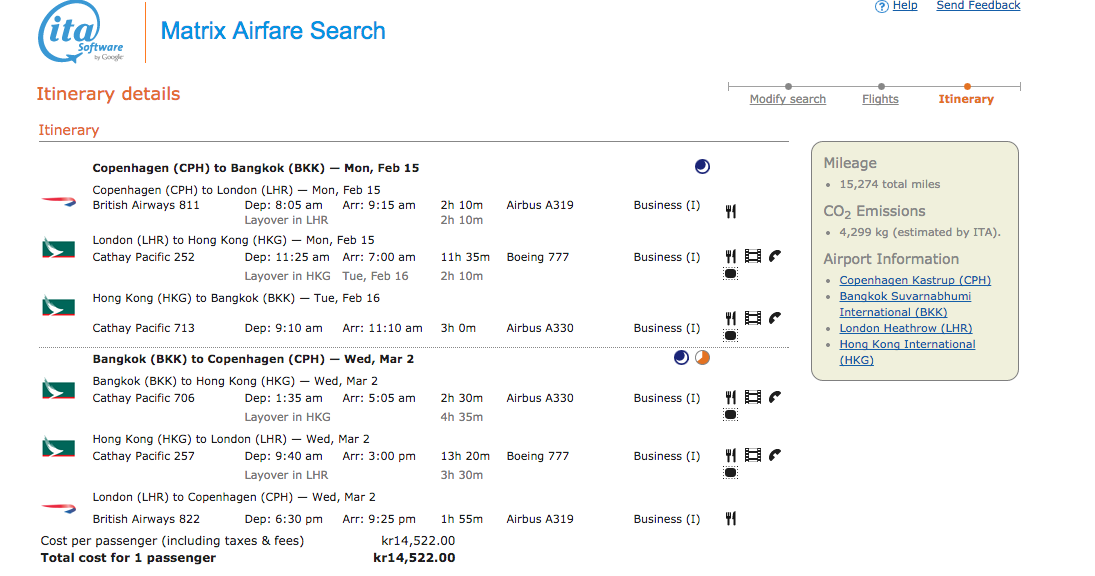Click the Matrix Airfare Search title
The height and width of the screenshot is (576, 1095).
pos(273,31)
